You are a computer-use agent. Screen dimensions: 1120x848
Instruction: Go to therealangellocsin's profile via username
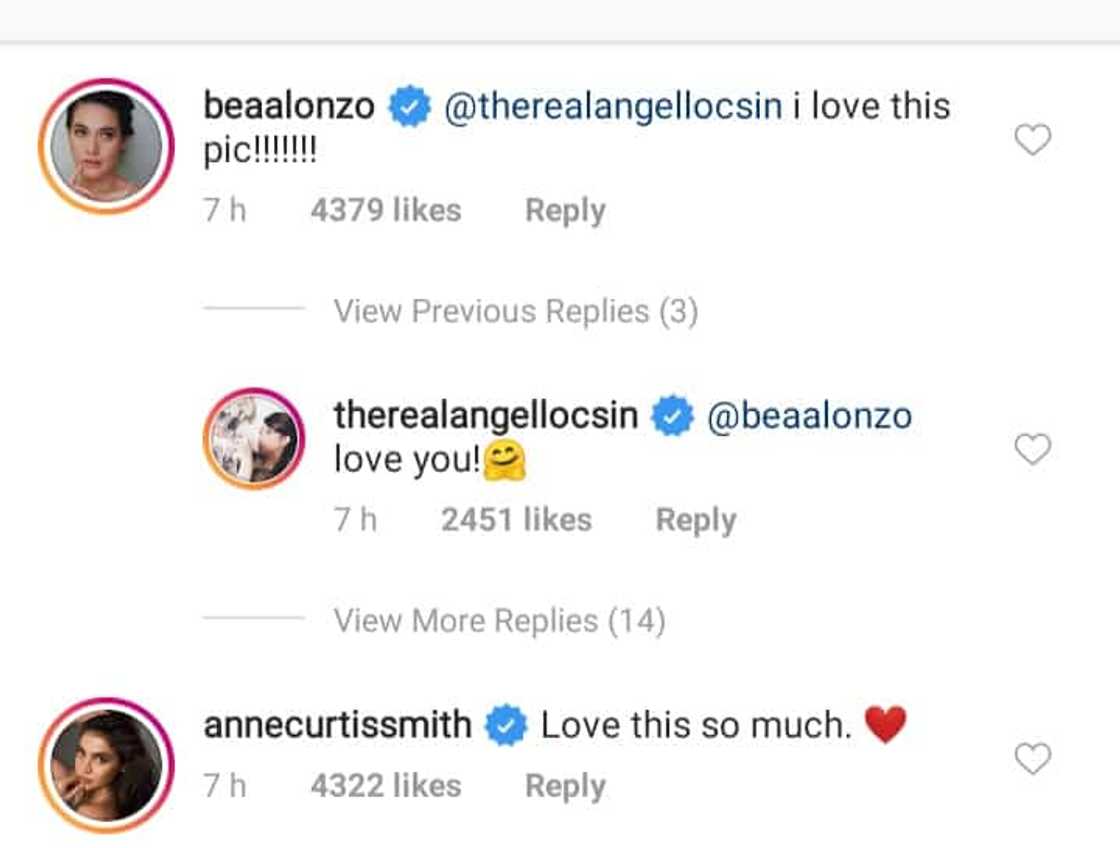pos(486,415)
